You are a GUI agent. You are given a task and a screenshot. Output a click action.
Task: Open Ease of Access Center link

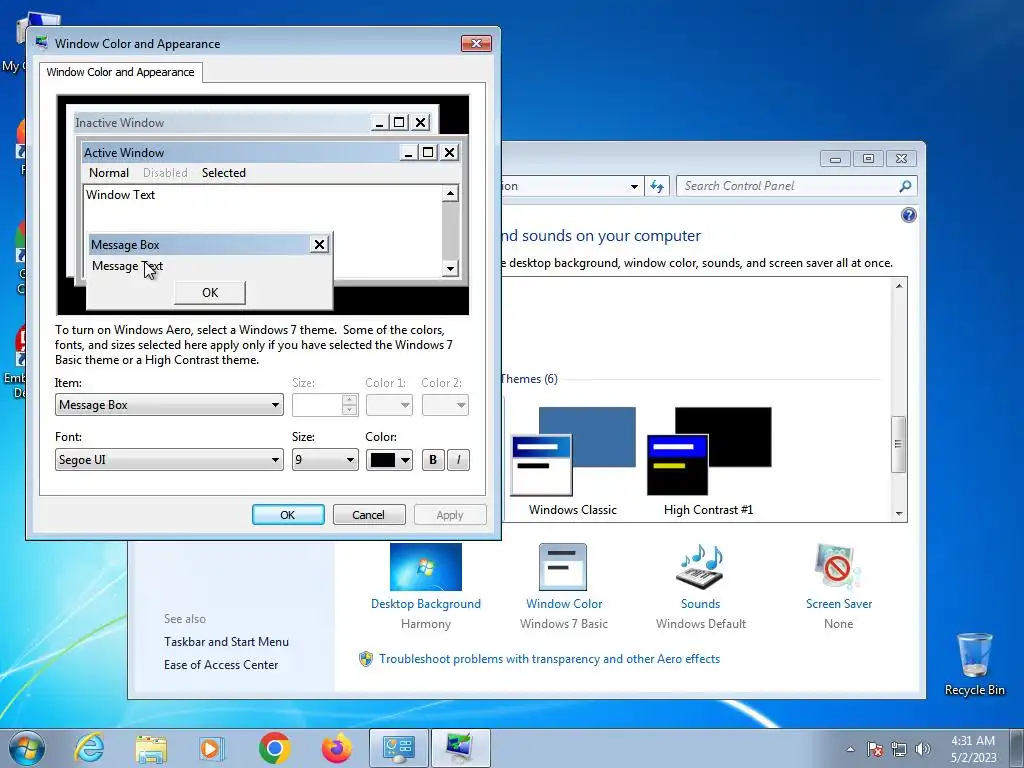(221, 665)
